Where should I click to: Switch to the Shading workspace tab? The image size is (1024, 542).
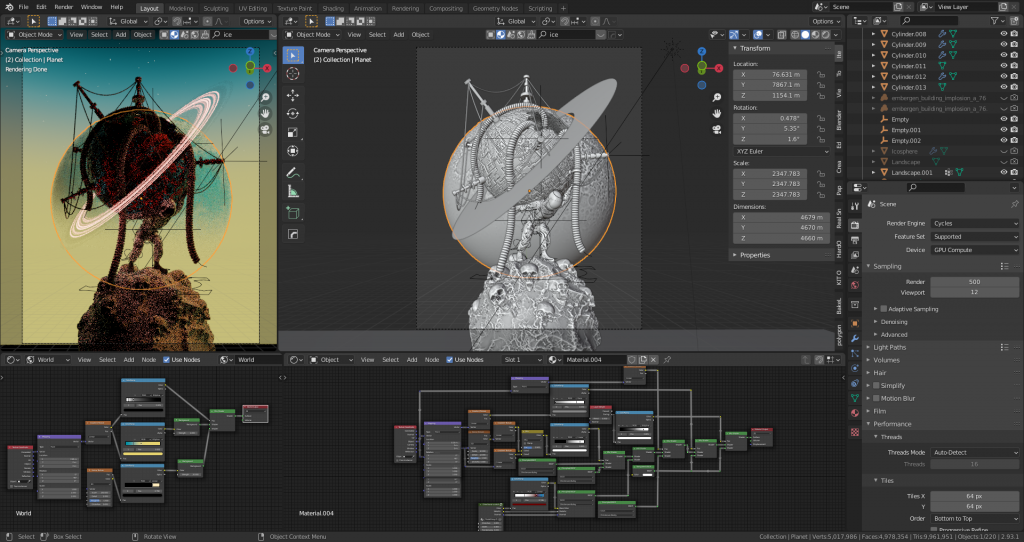(332, 8)
